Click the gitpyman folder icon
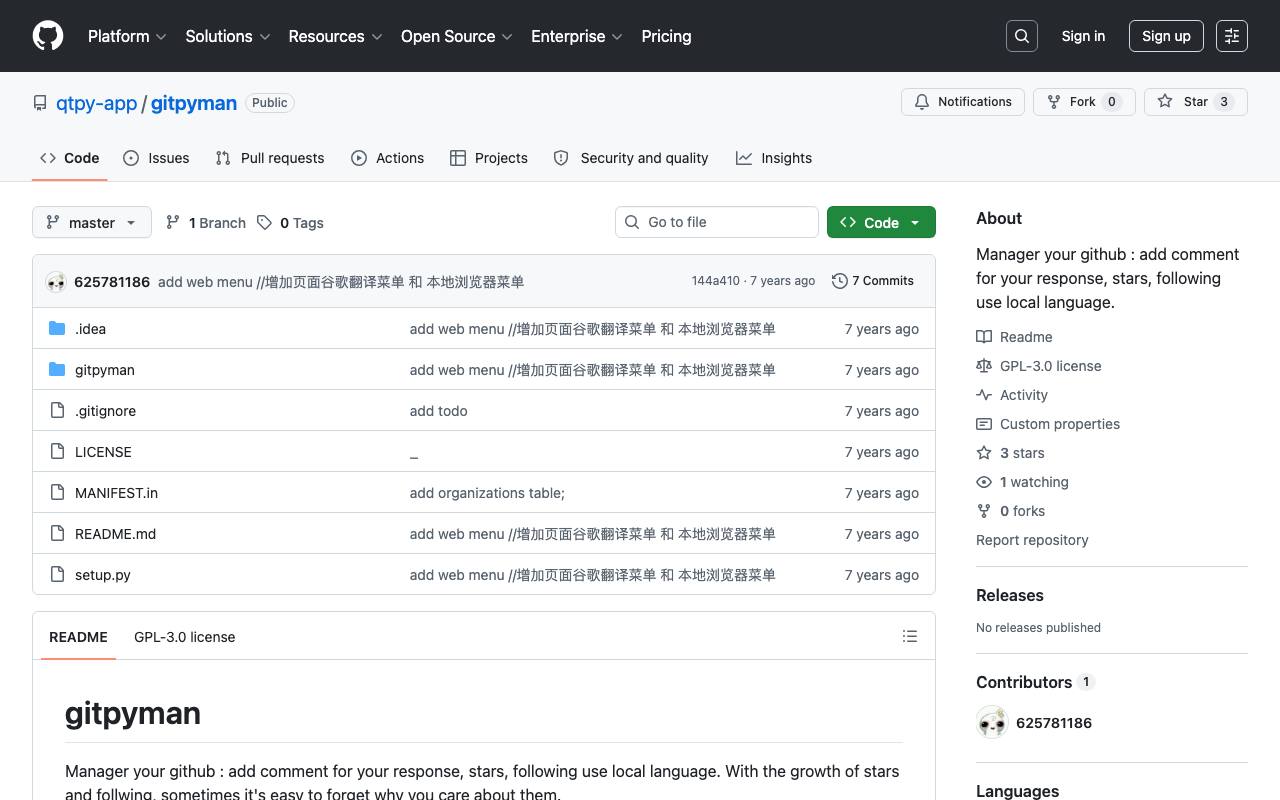The height and width of the screenshot is (800, 1280). [57, 369]
